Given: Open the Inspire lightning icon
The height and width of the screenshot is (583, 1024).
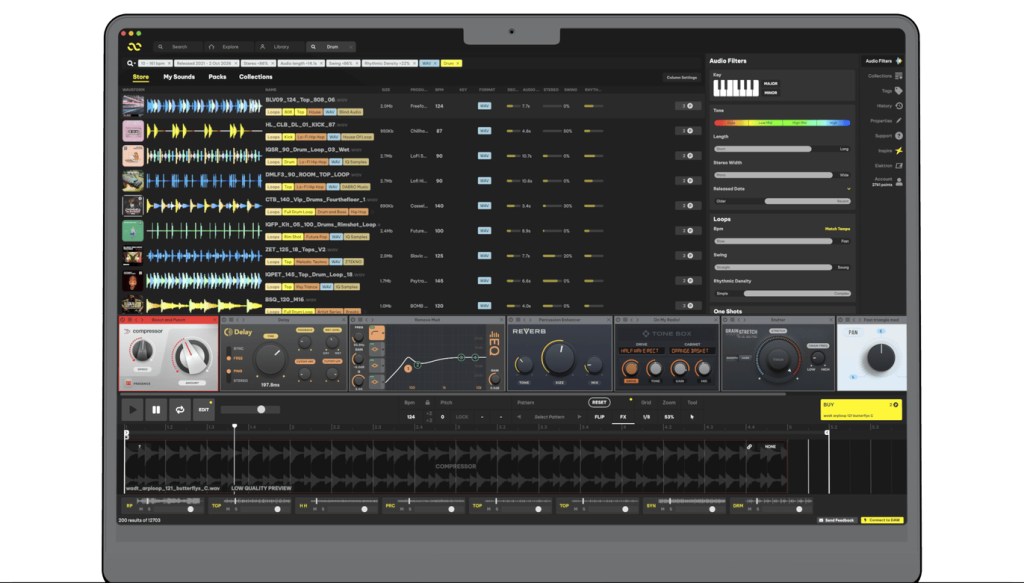Looking at the screenshot, I should [x=899, y=151].
